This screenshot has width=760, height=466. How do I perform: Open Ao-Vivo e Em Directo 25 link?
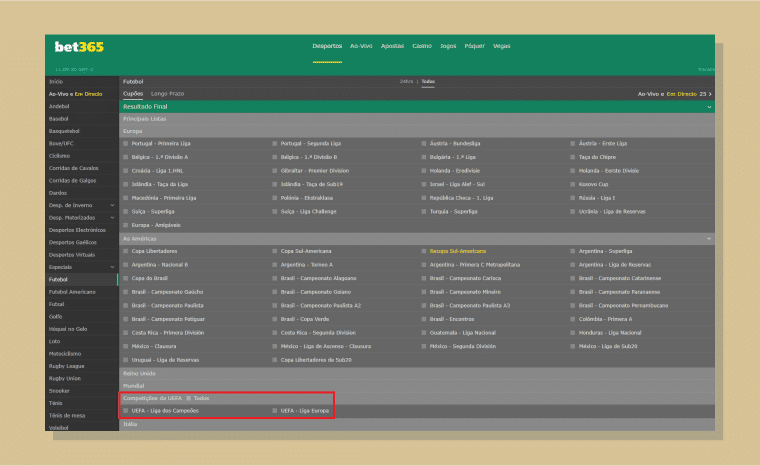coord(675,94)
